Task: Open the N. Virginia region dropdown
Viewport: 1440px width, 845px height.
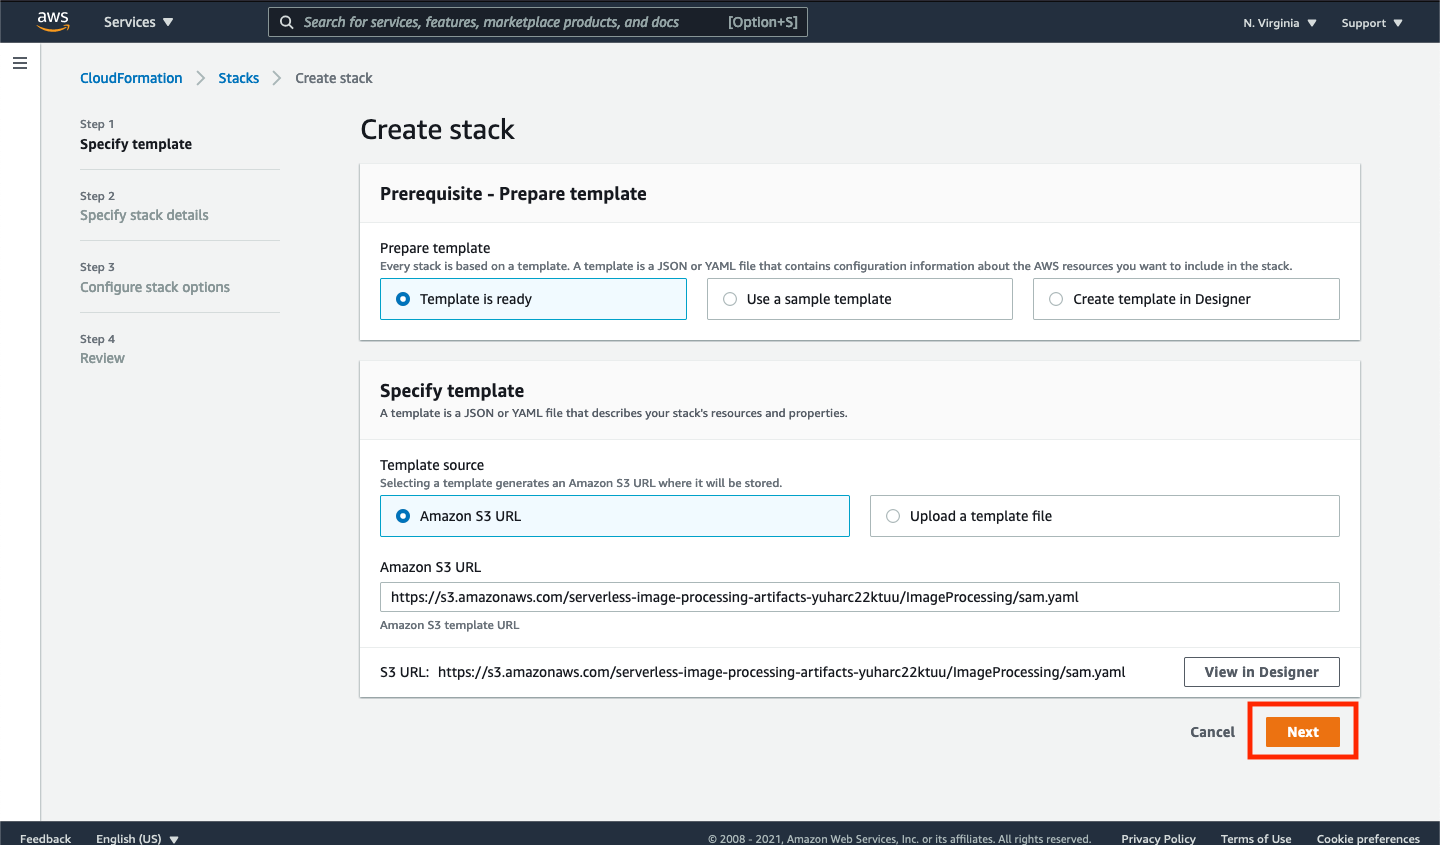Action: tap(1279, 23)
